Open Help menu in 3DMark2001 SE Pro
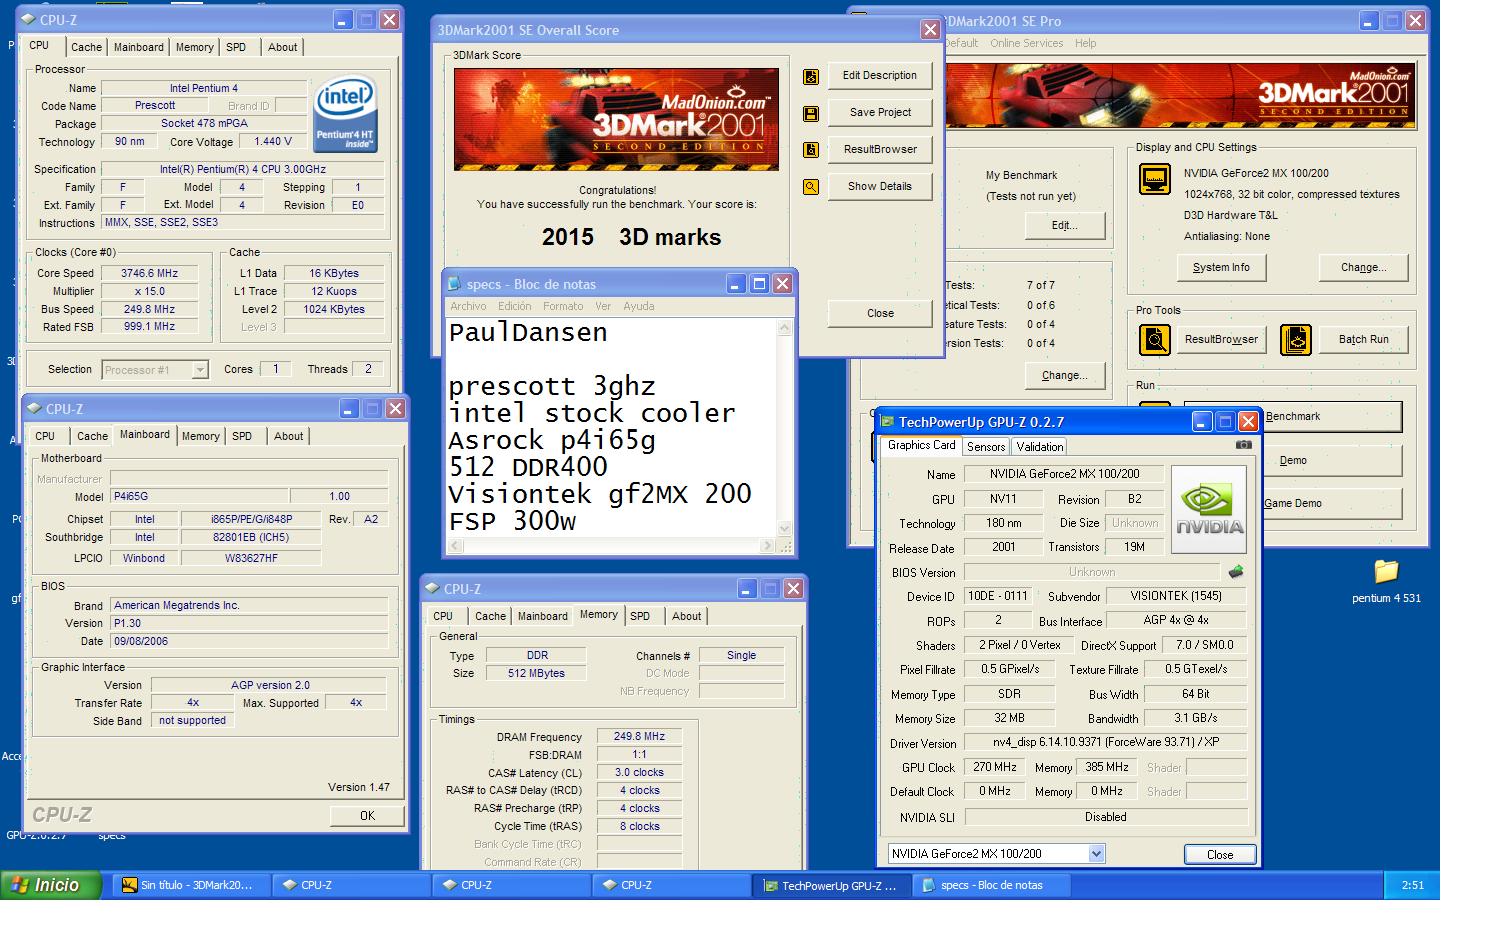1512x945 pixels. 1085,43
